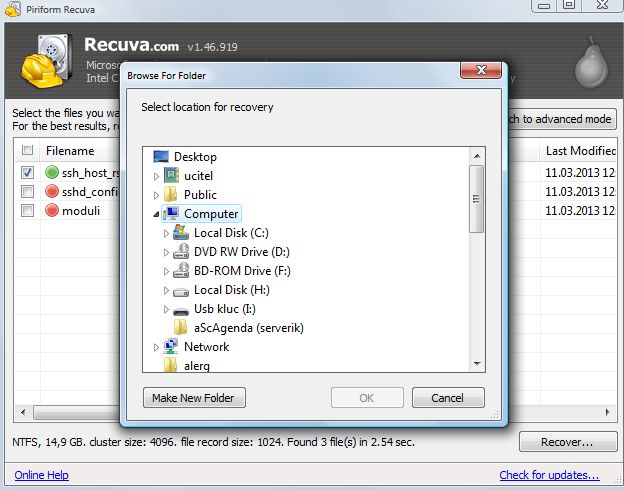Toggle select-all checkbox beside Filename header

click(x=27, y=150)
